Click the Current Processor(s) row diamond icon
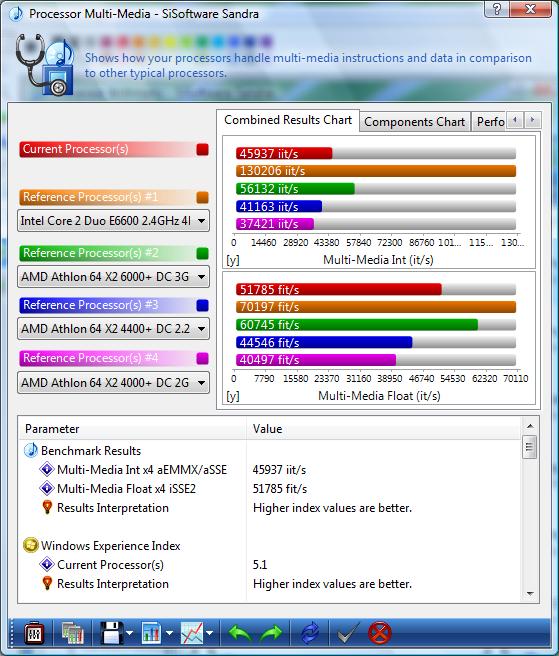Viewport: 559px width, 656px height. pos(47,564)
